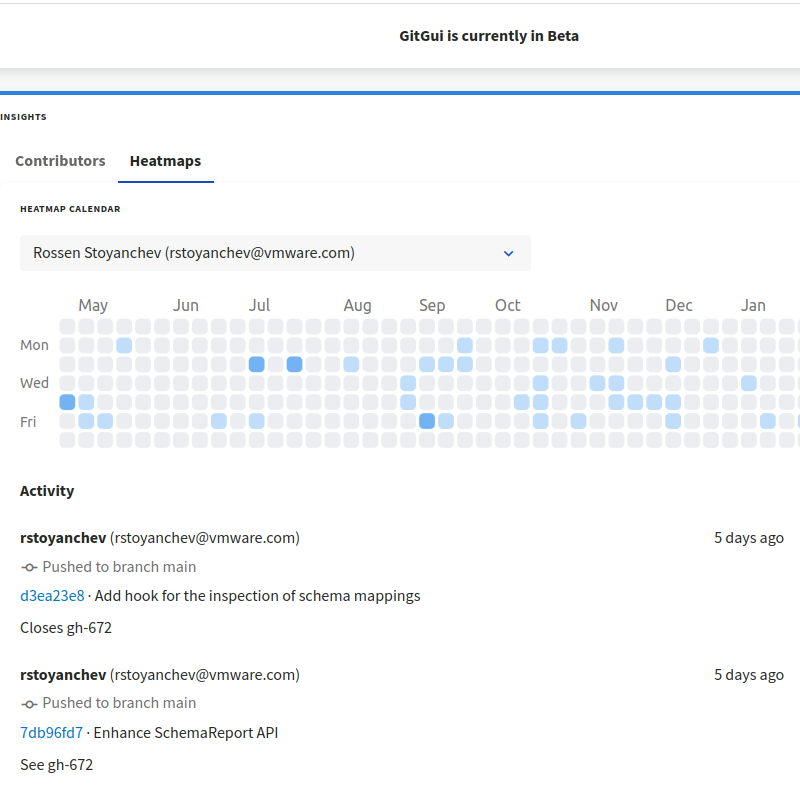Switch to the Contributors tab

(60, 161)
